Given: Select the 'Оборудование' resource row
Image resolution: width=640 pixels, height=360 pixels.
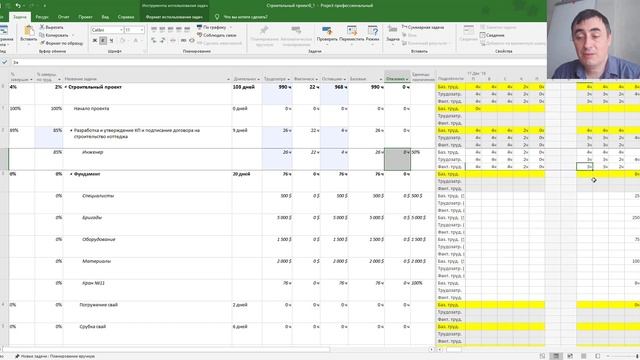Looking at the screenshot, I should point(99,240).
